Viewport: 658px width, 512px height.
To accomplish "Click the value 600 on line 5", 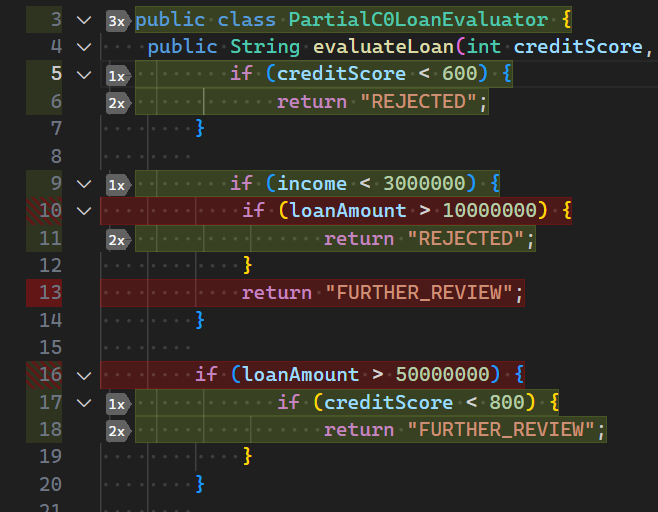I will (460, 74).
